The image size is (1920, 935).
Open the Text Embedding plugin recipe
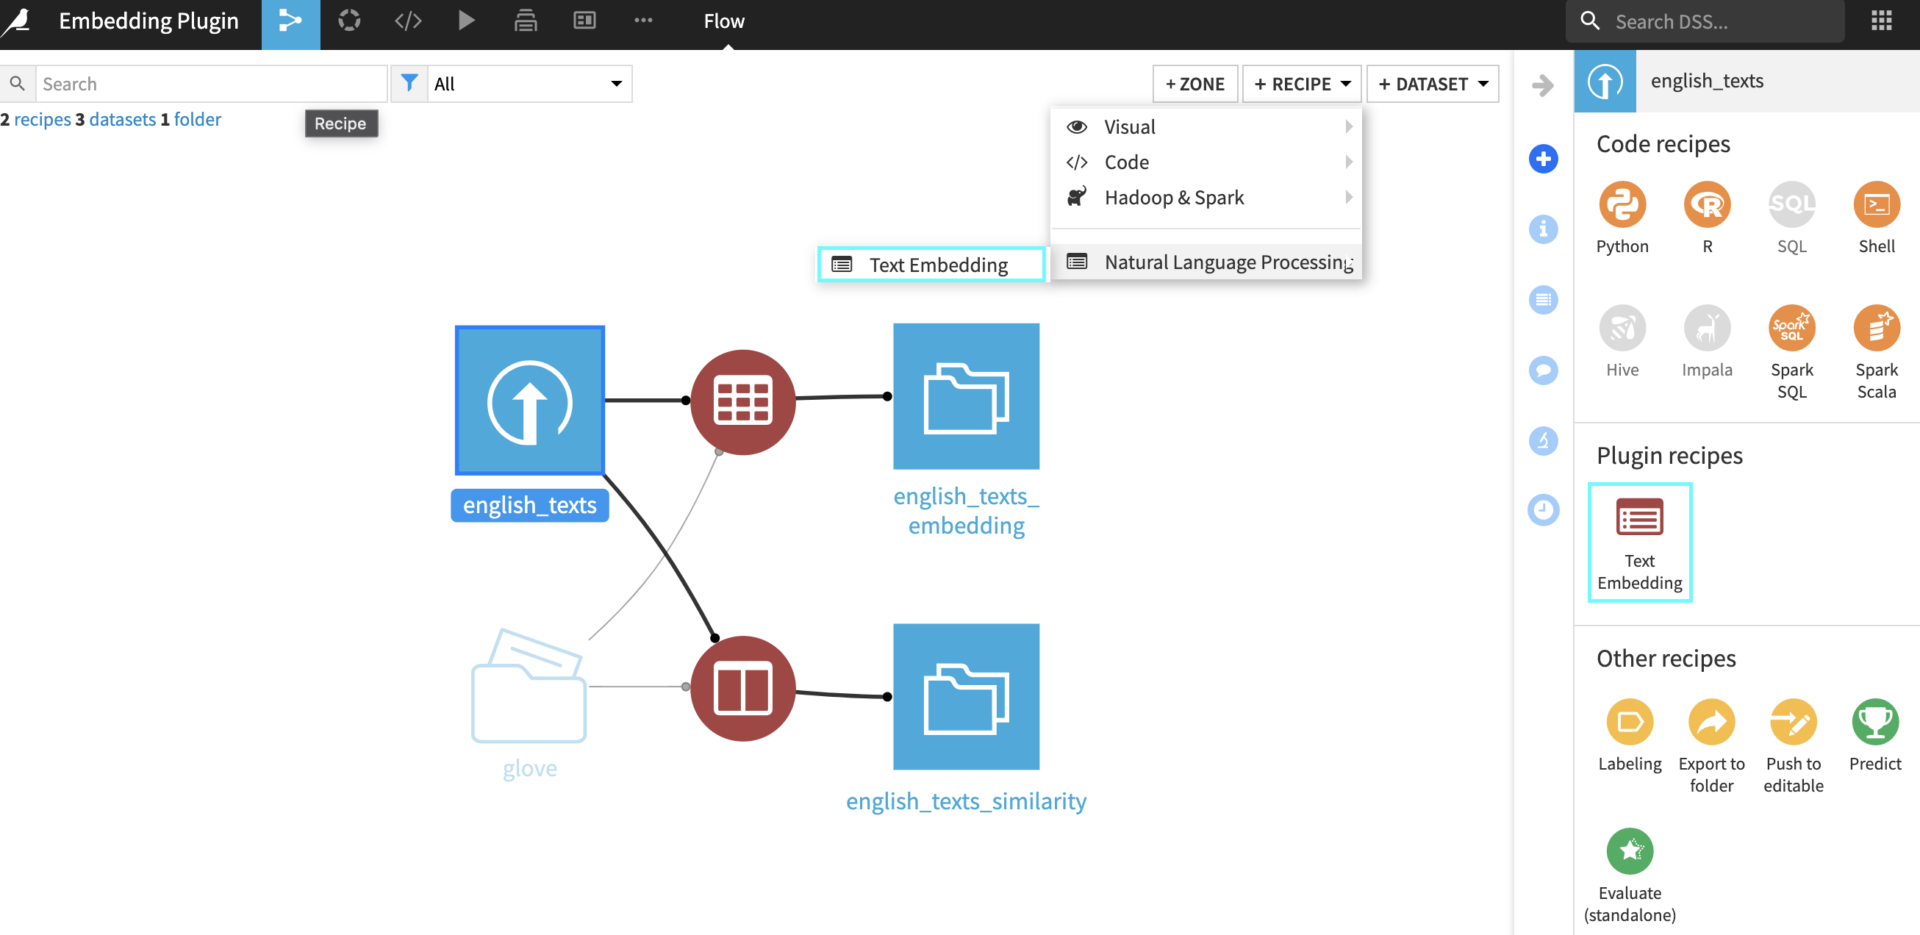[1639, 540]
